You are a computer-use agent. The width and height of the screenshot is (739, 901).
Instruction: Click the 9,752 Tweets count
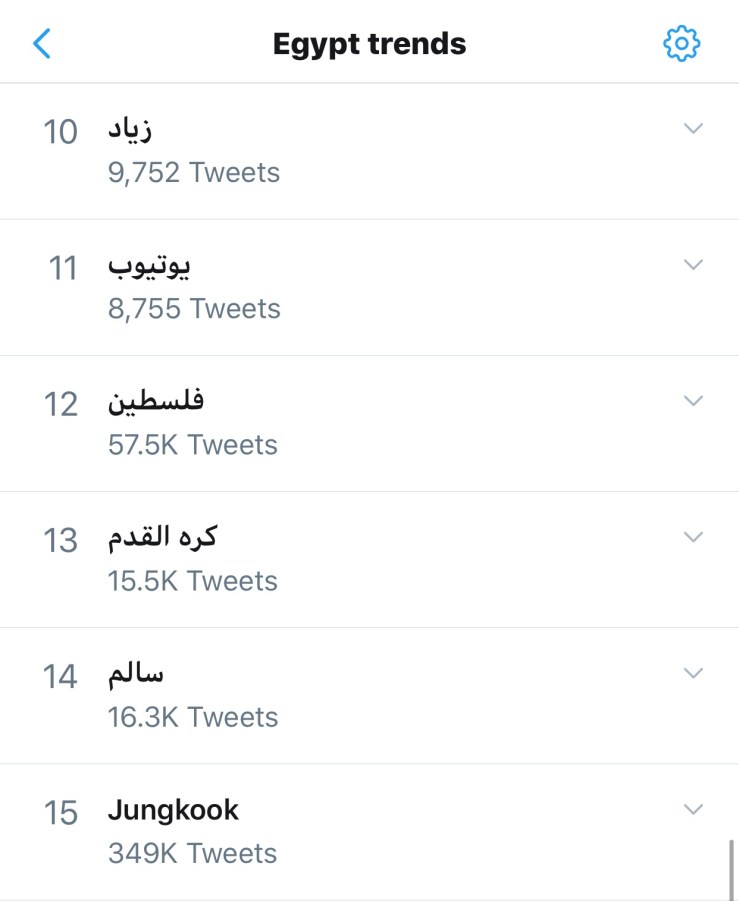(194, 173)
